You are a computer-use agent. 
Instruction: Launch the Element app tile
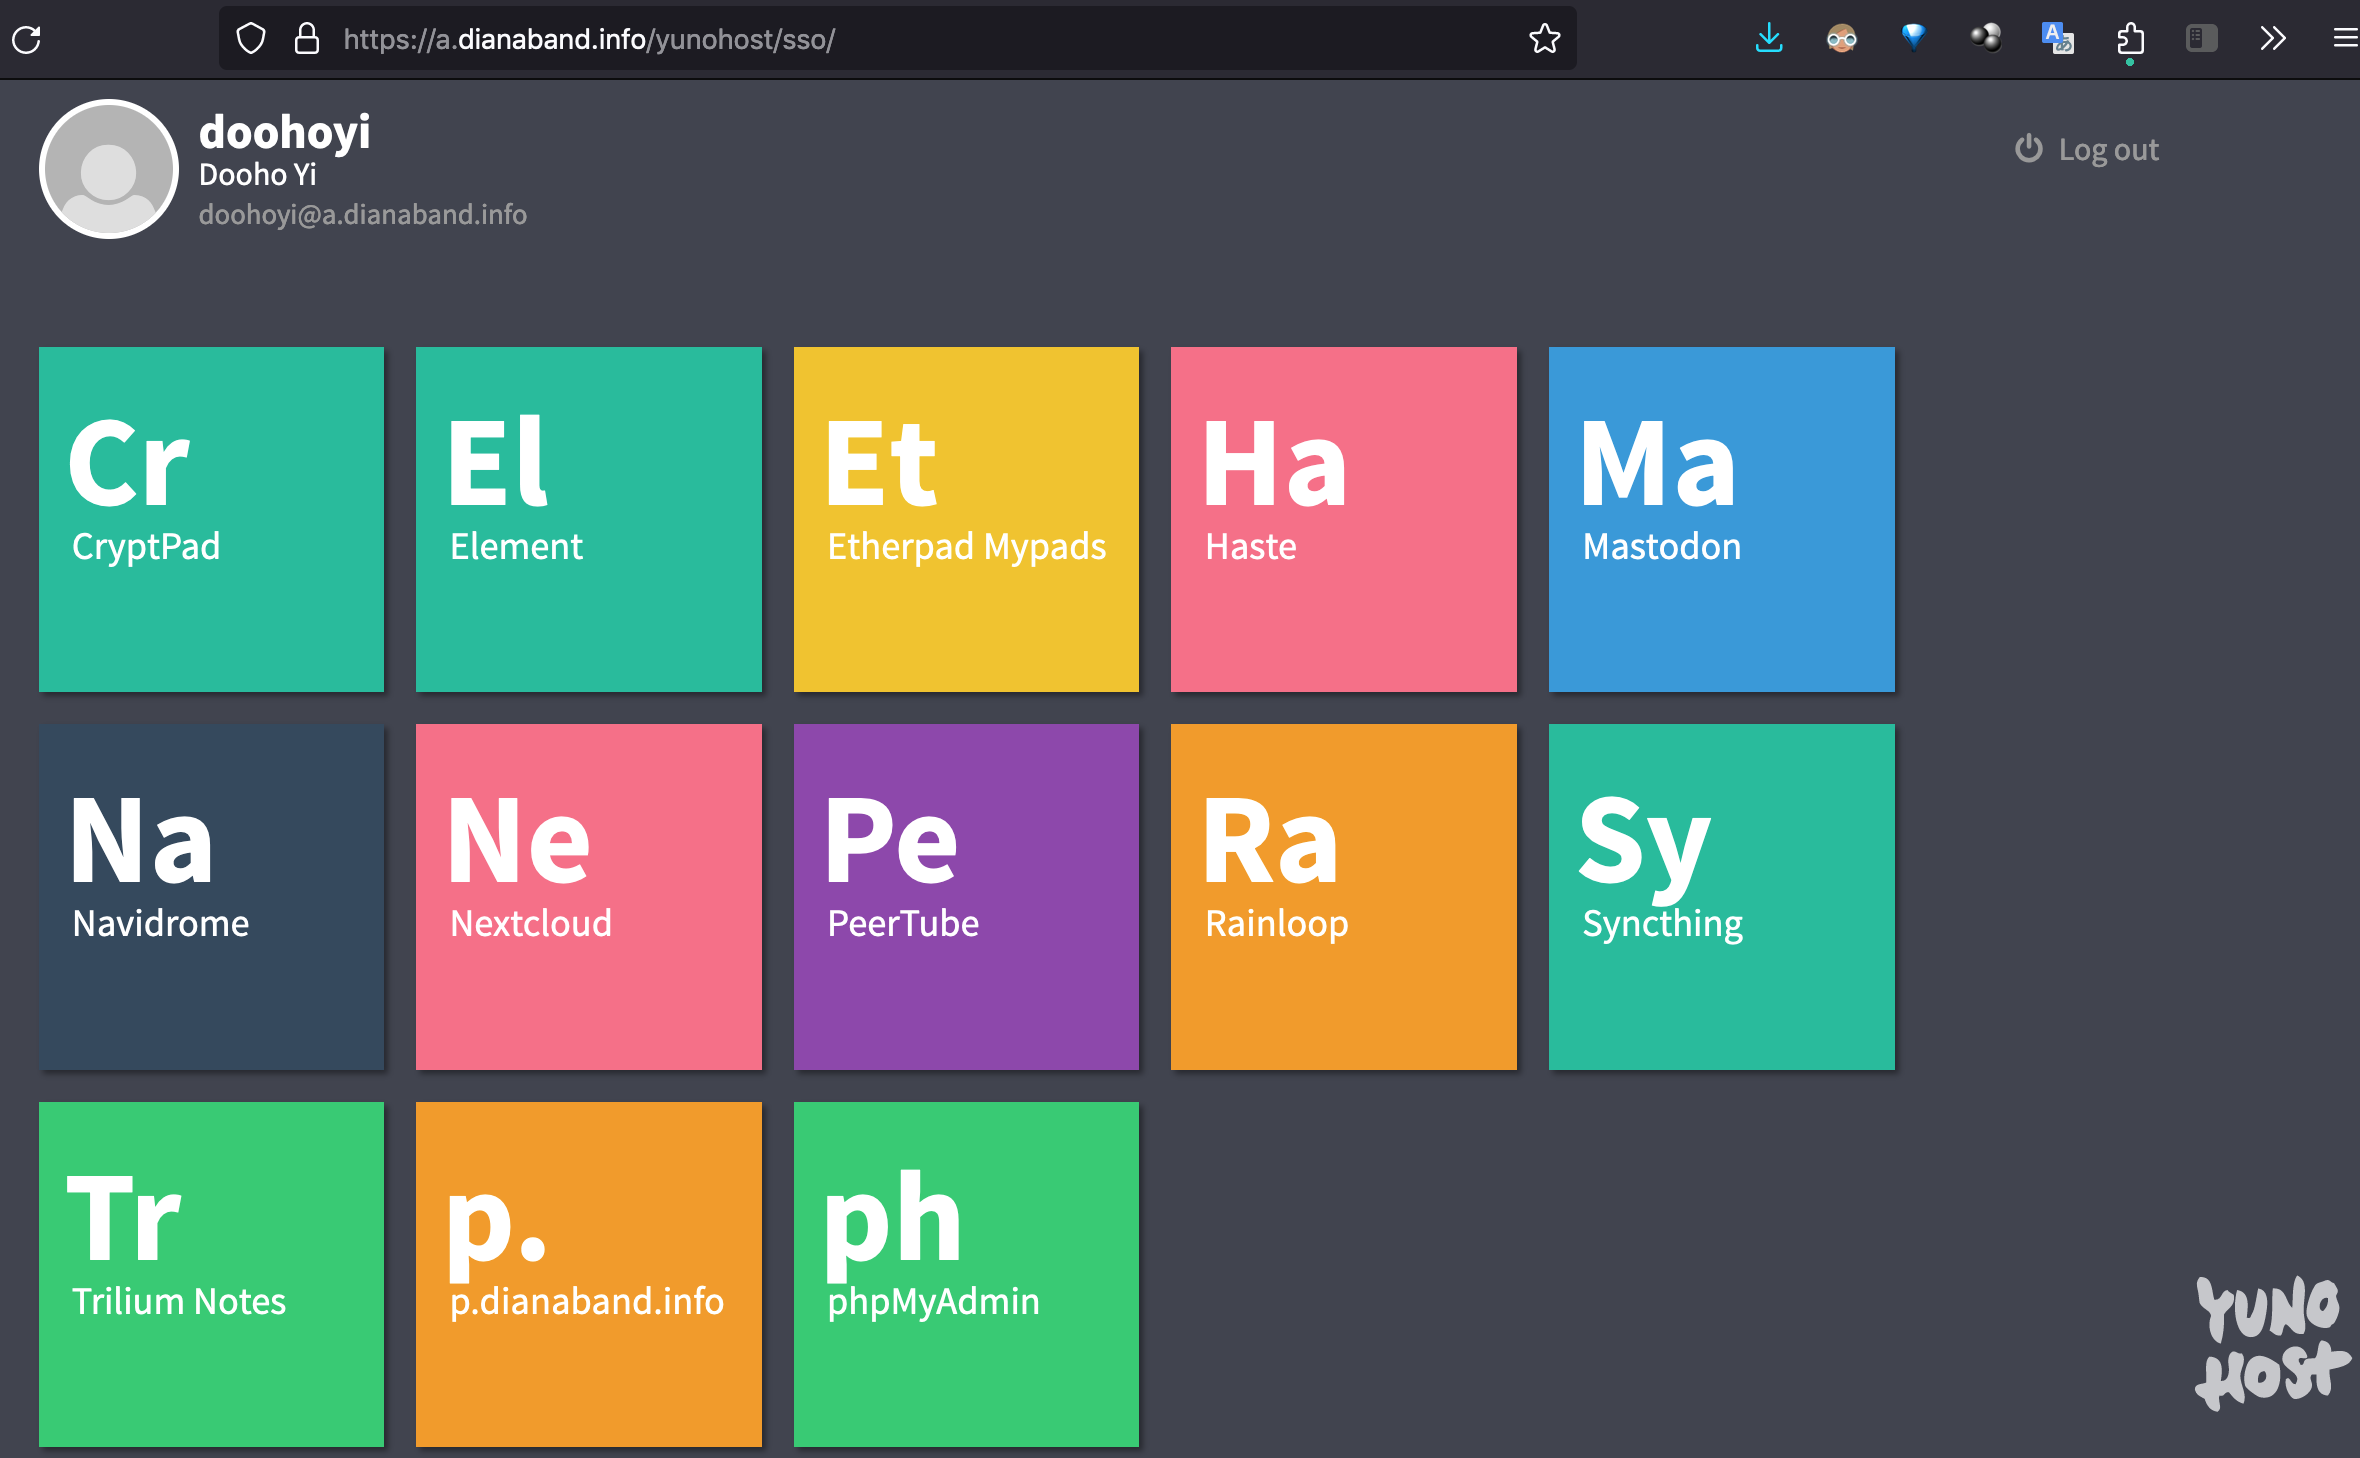pos(588,519)
